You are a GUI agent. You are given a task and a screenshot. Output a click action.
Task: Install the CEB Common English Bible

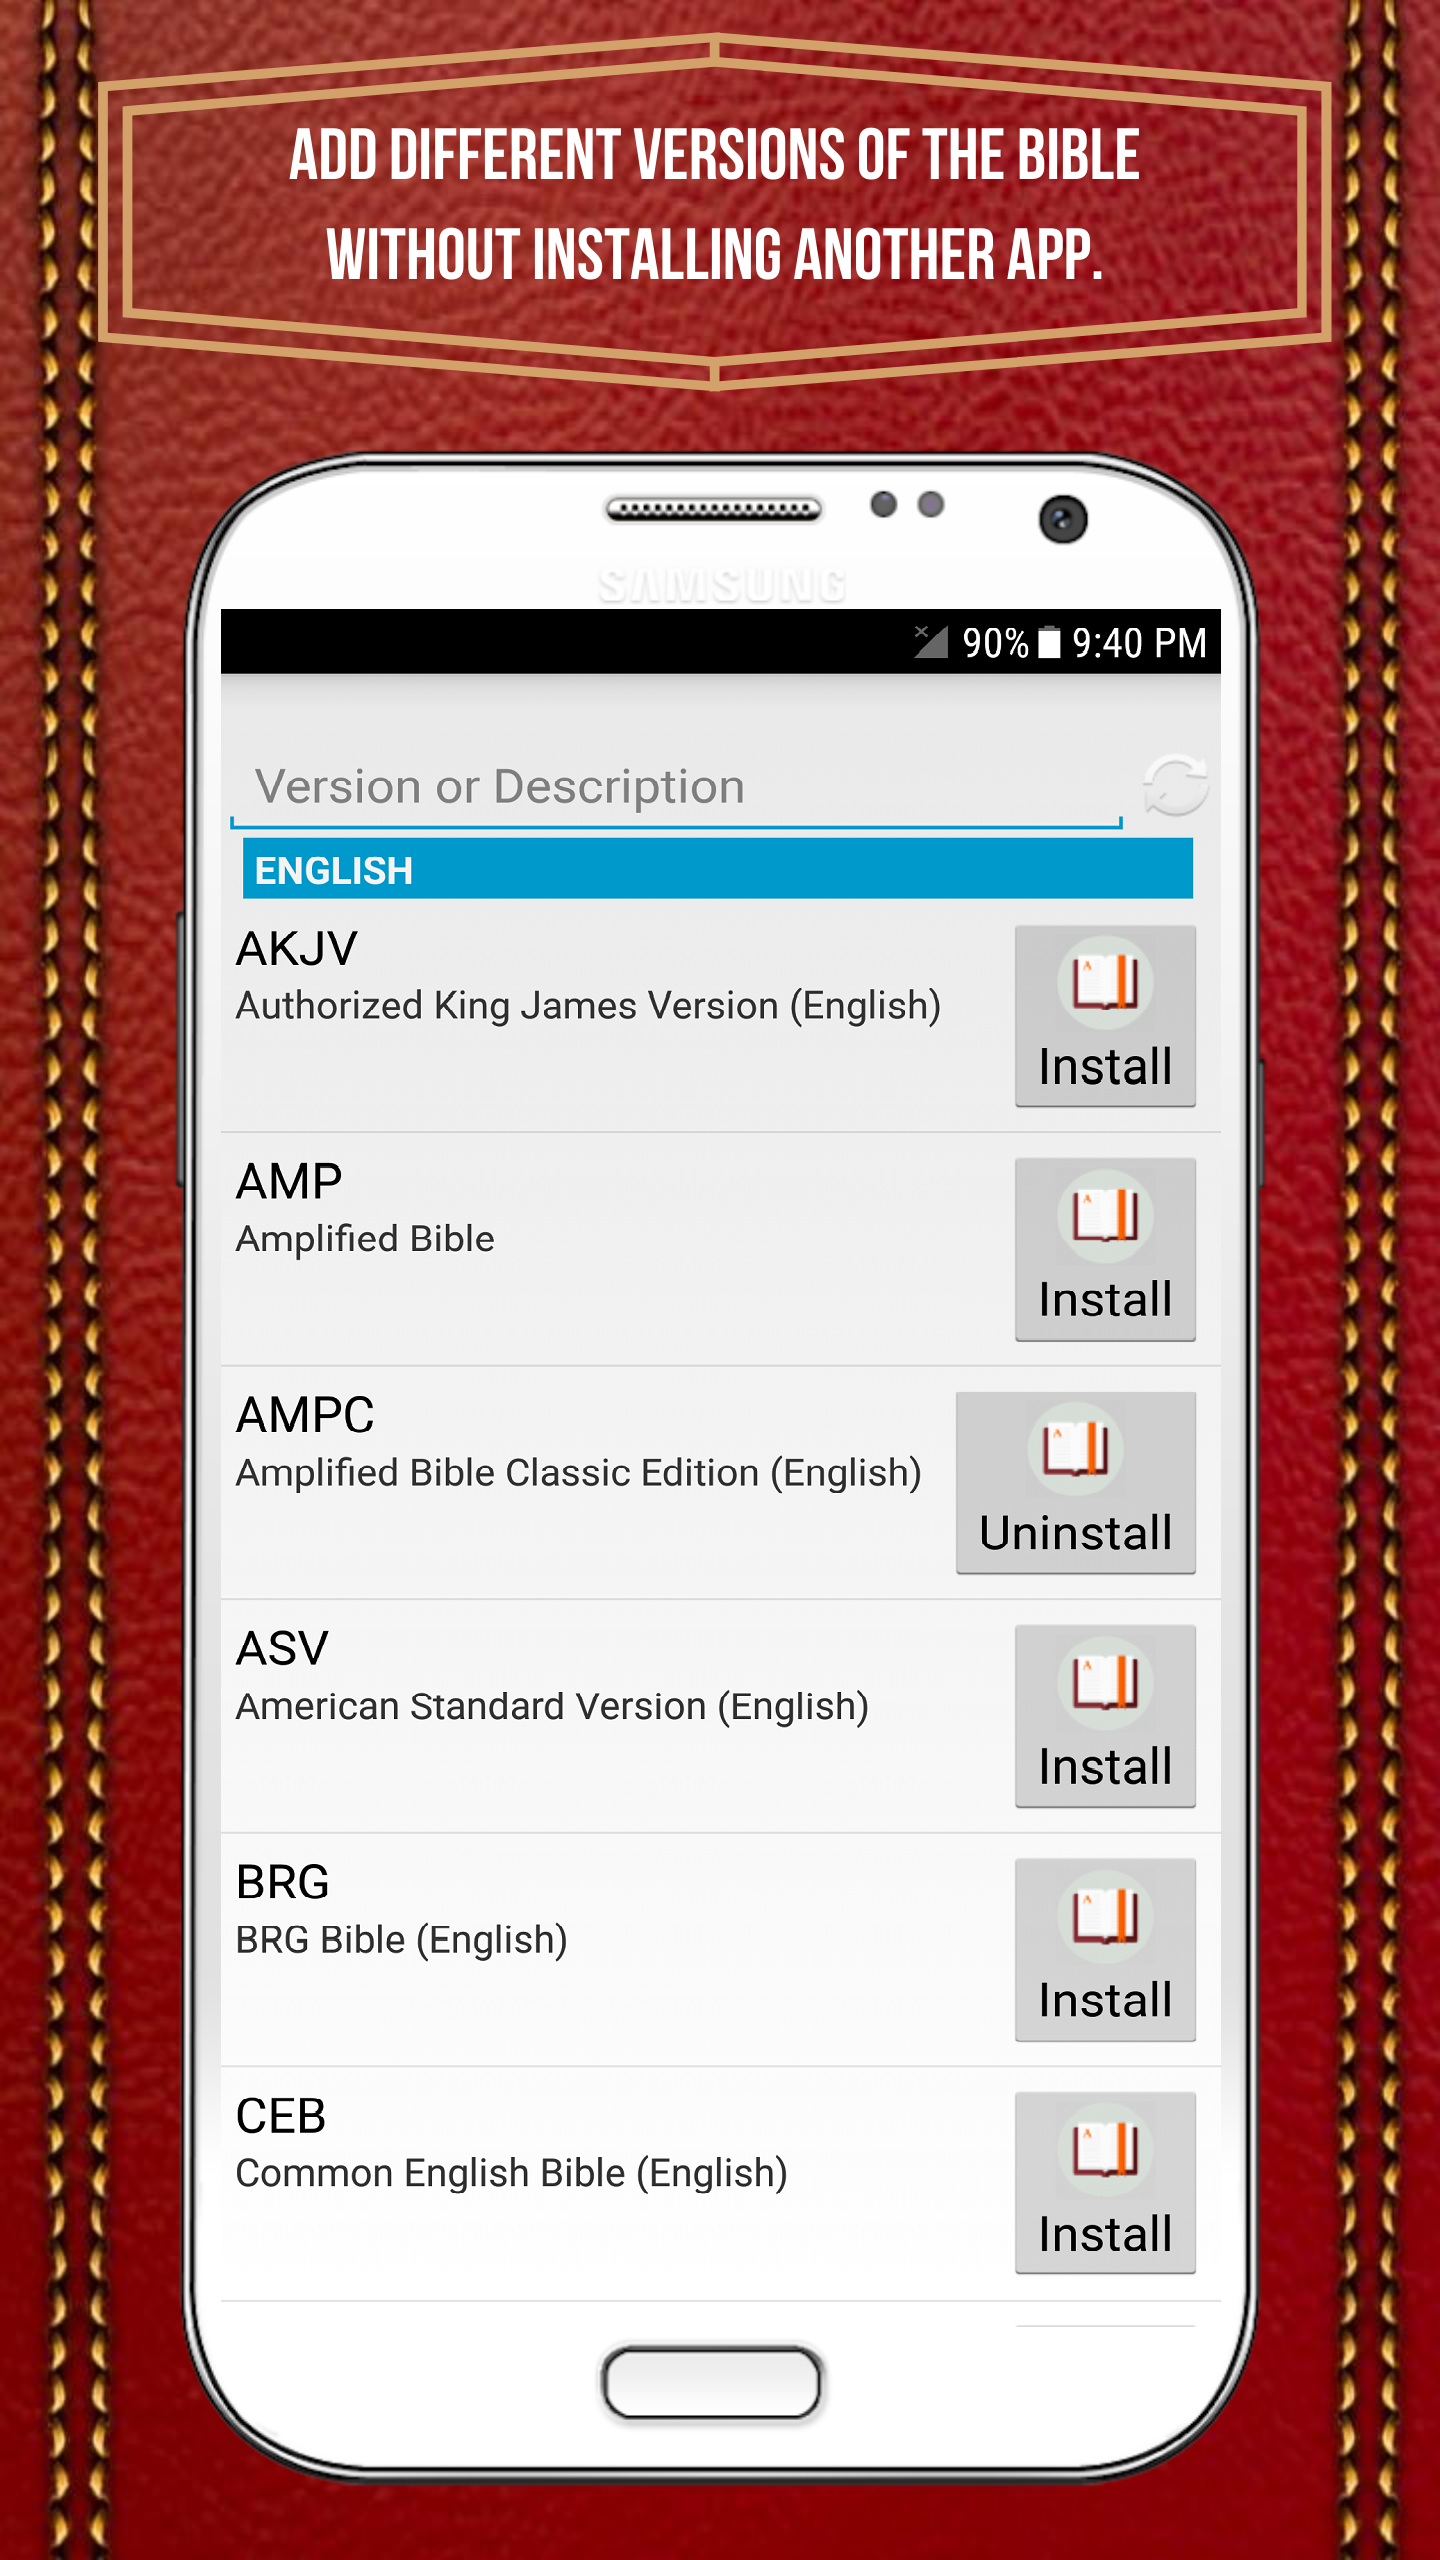click(1105, 2183)
